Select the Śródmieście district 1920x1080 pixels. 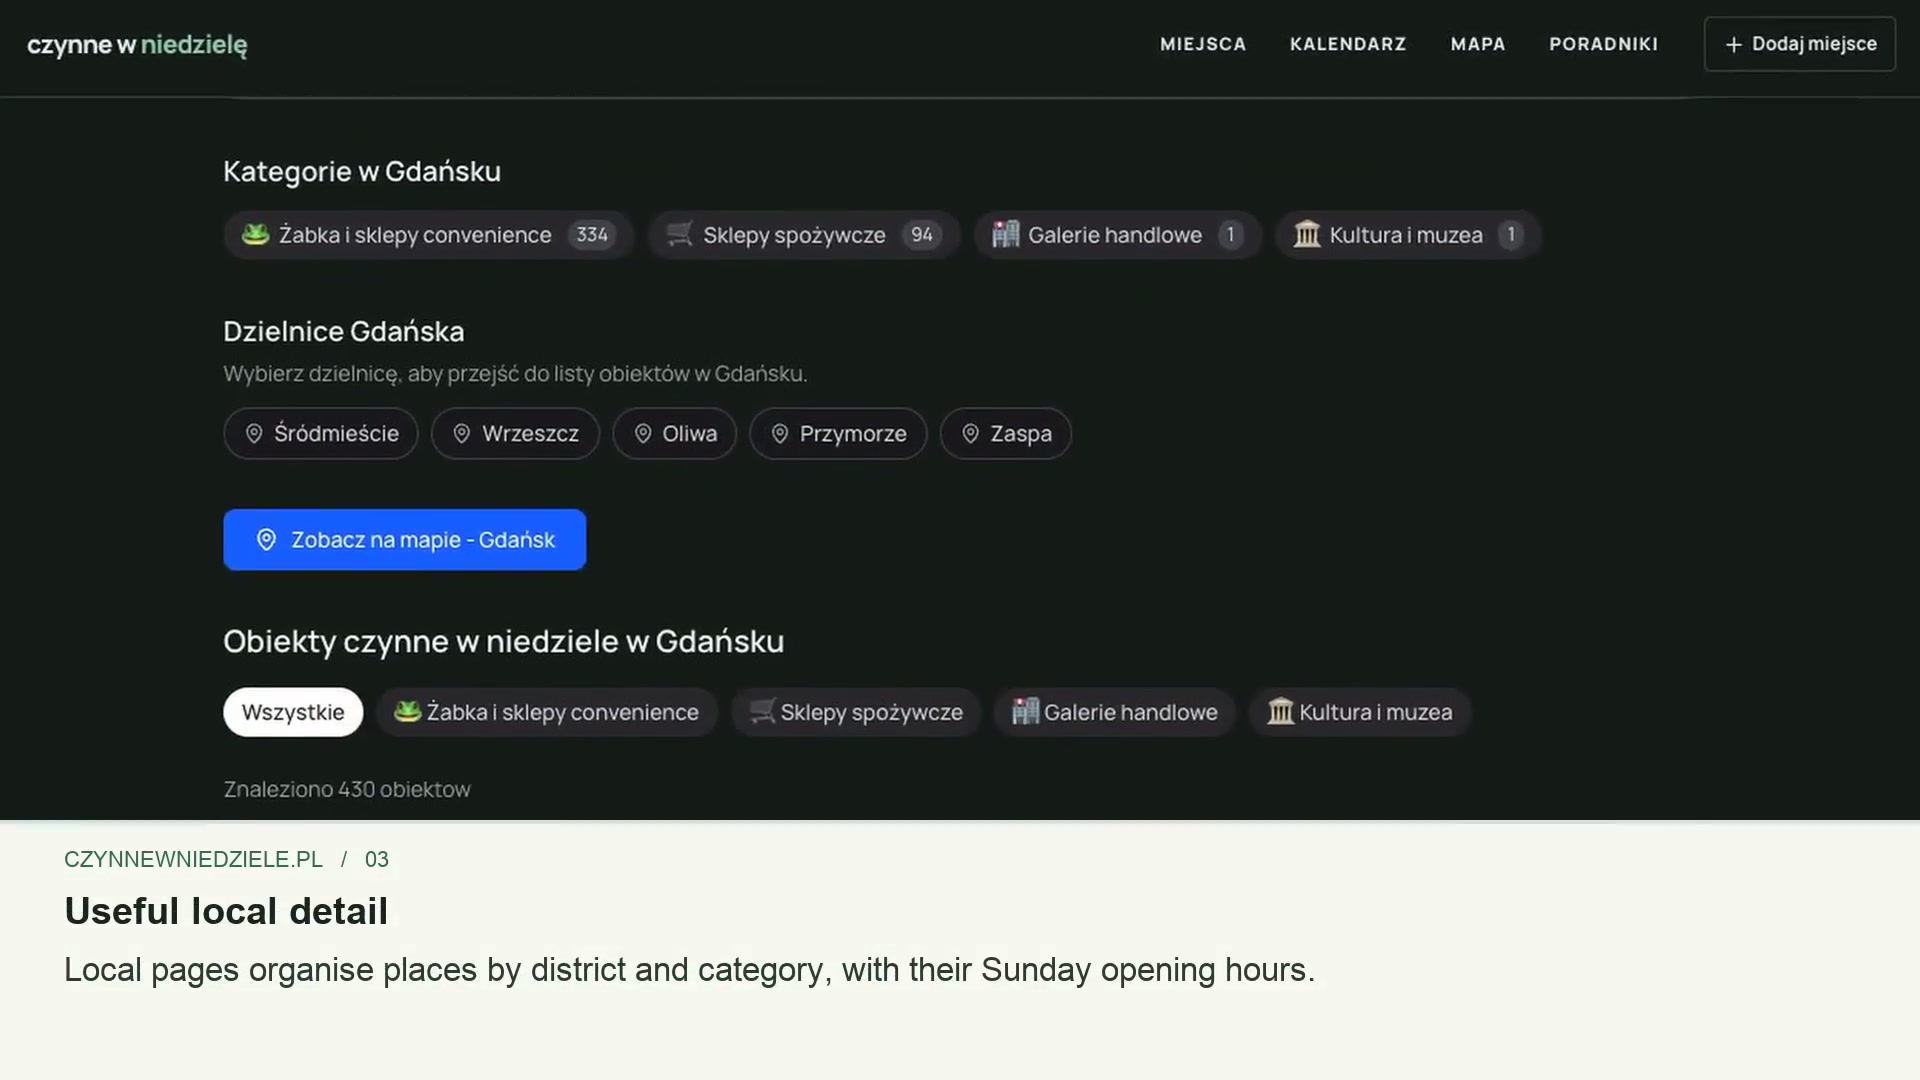click(x=321, y=434)
